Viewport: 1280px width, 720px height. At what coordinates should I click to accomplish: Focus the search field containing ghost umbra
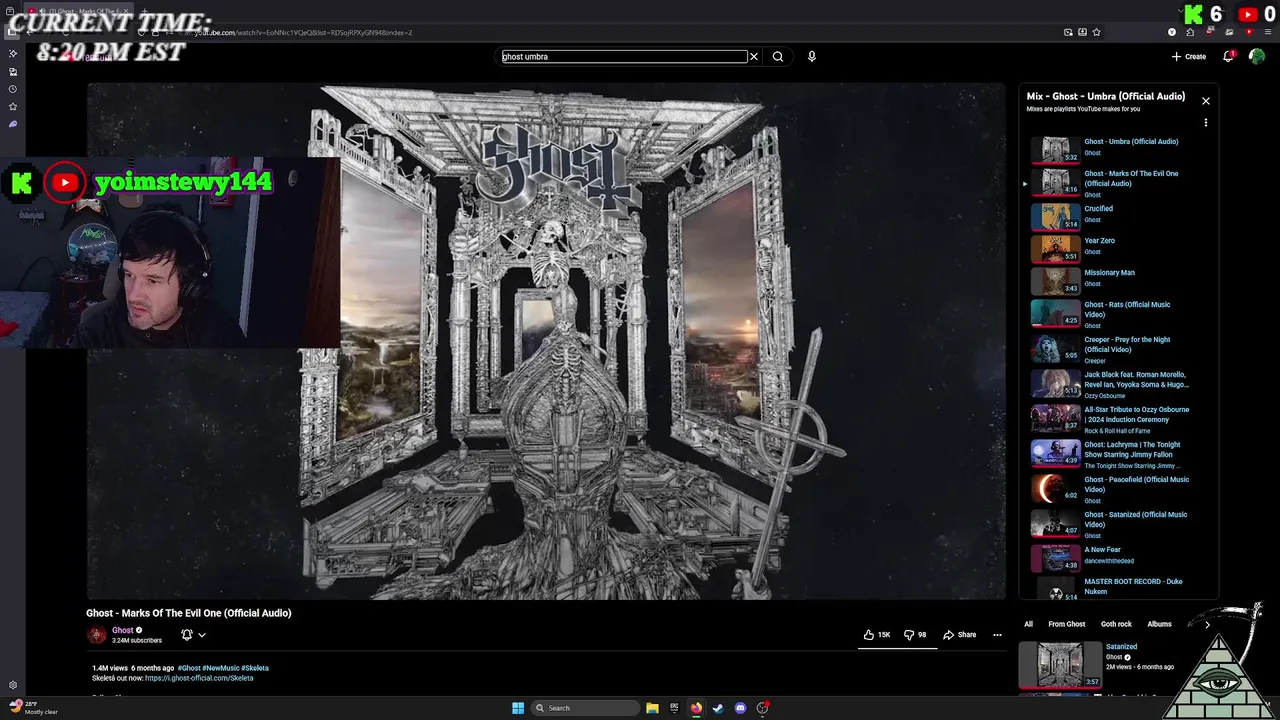point(625,57)
